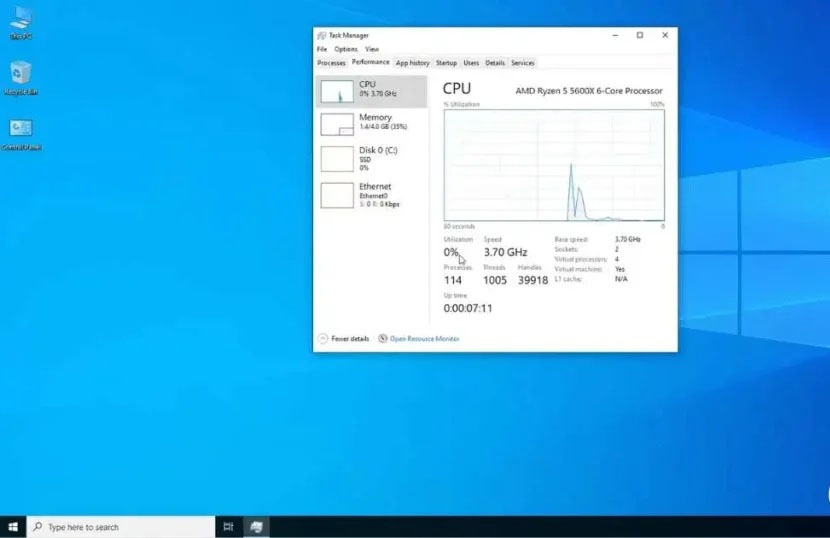Select the Memory mini graph thumbnail
This screenshot has height=538, width=830.
tap(337, 124)
